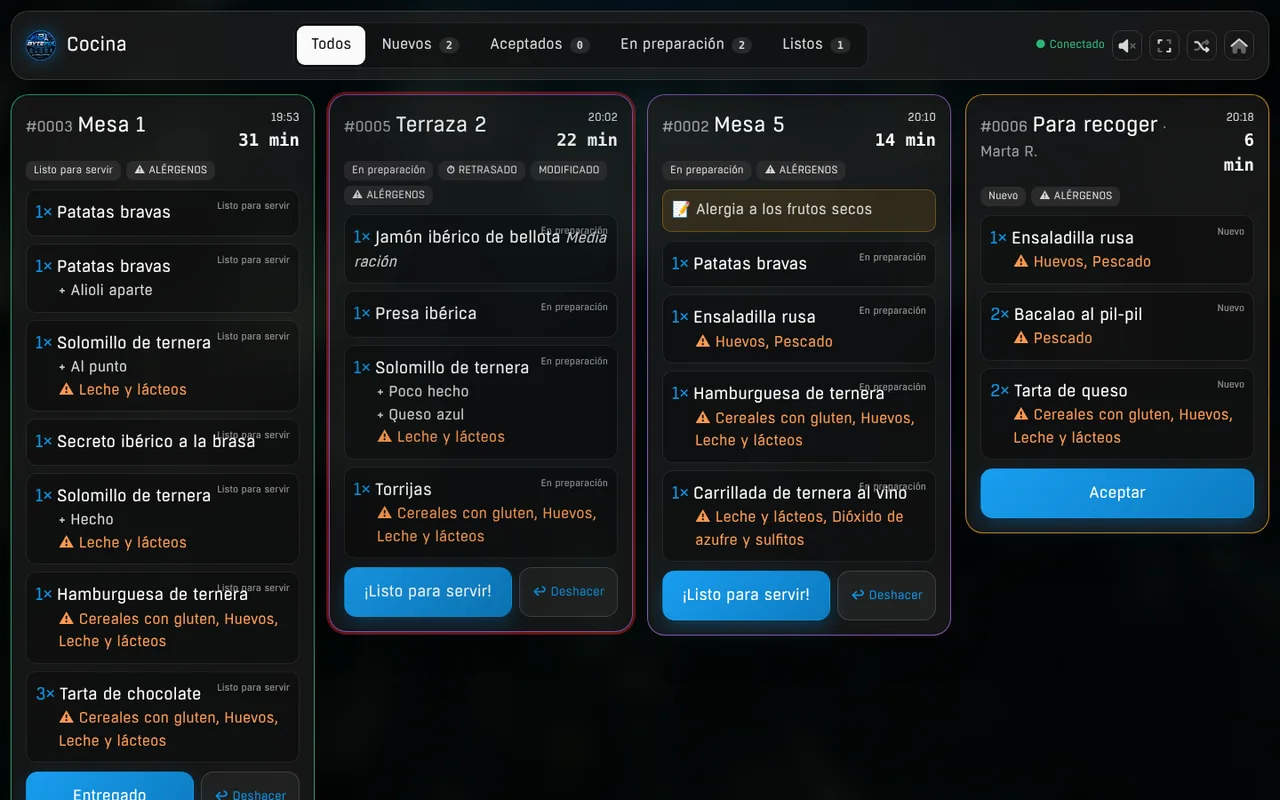
Task: Select Tarta de chocolate item in Mesa 1
Action: [x=163, y=717]
